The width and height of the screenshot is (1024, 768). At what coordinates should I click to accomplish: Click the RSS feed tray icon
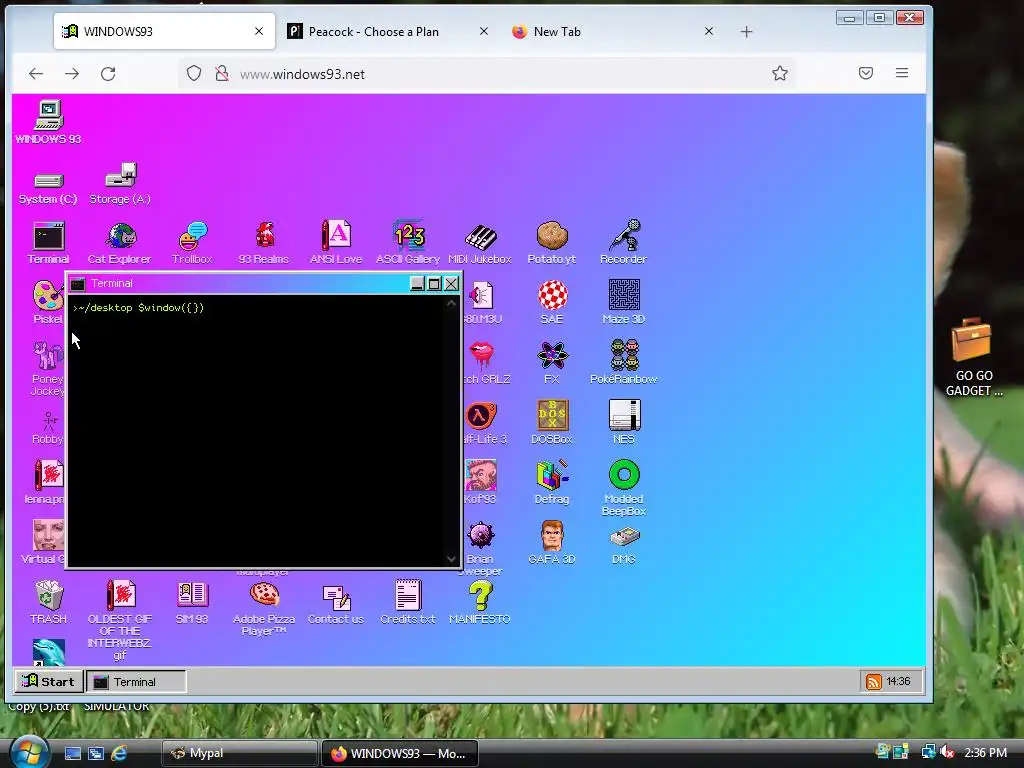pos(873,682)
